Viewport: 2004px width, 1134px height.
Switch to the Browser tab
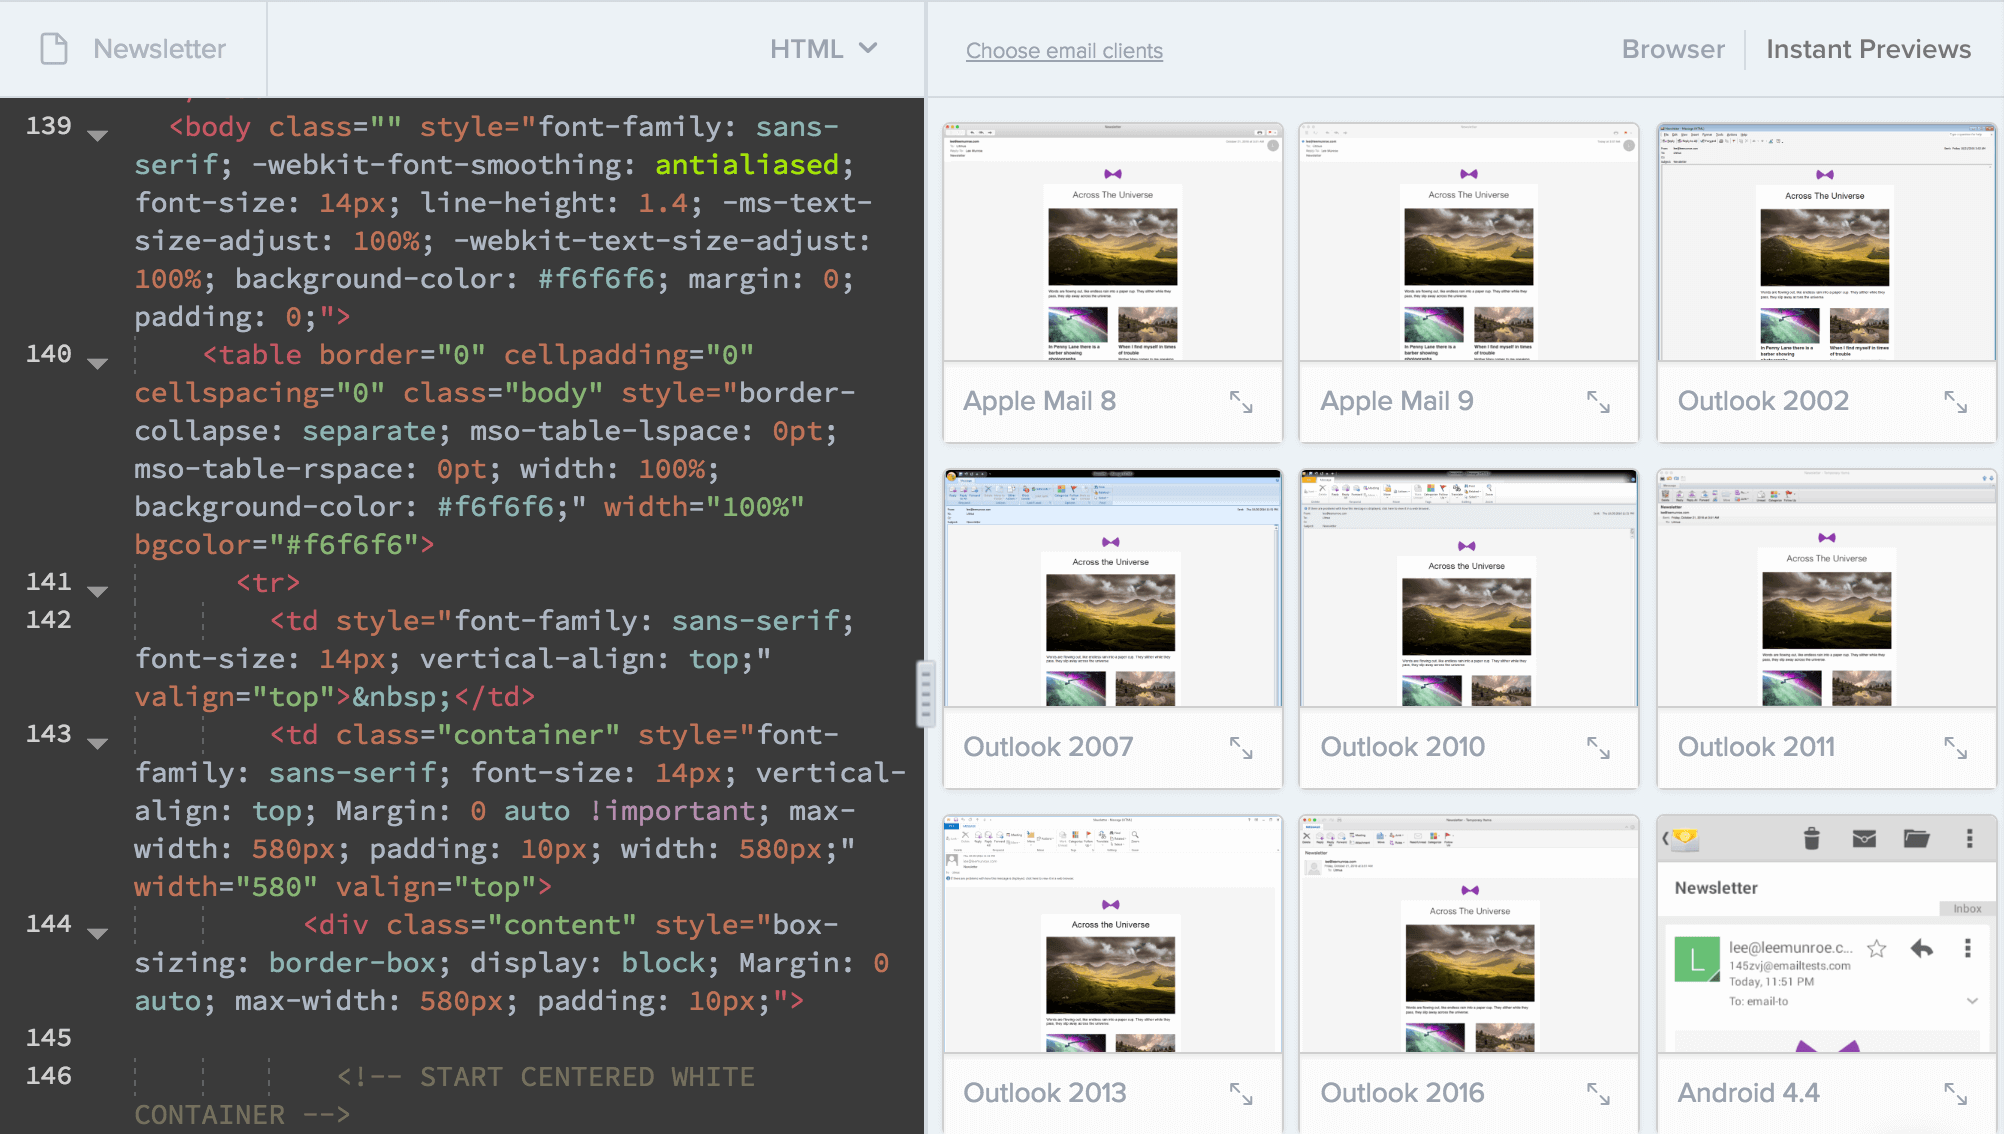coord(1674,50)
